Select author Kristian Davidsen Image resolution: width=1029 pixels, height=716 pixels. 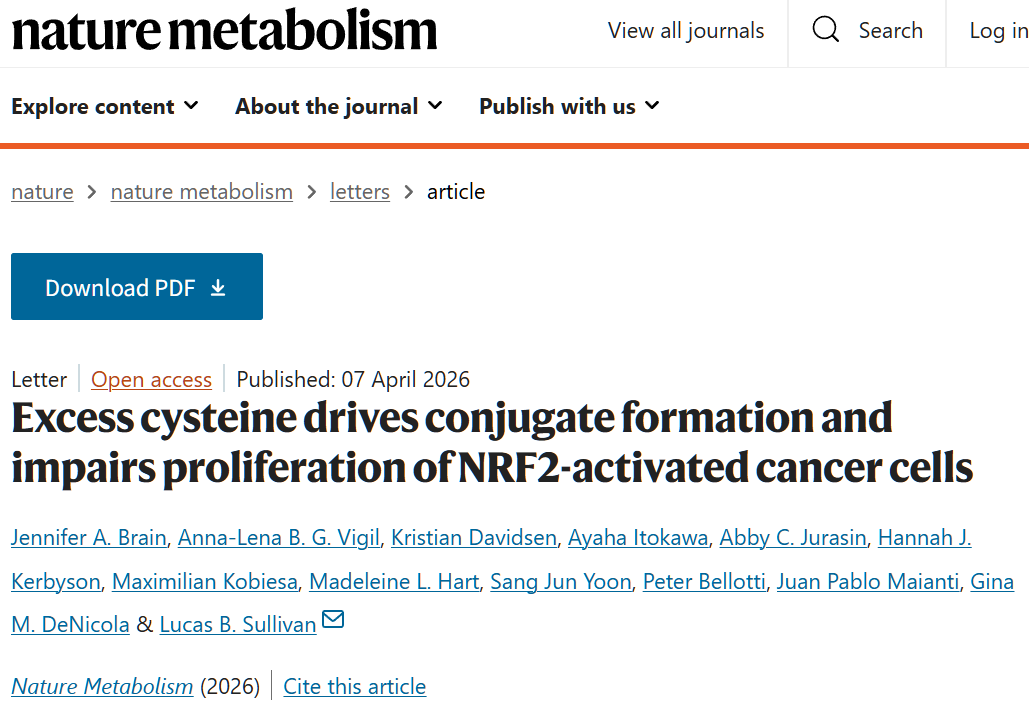tap(474, 538)
